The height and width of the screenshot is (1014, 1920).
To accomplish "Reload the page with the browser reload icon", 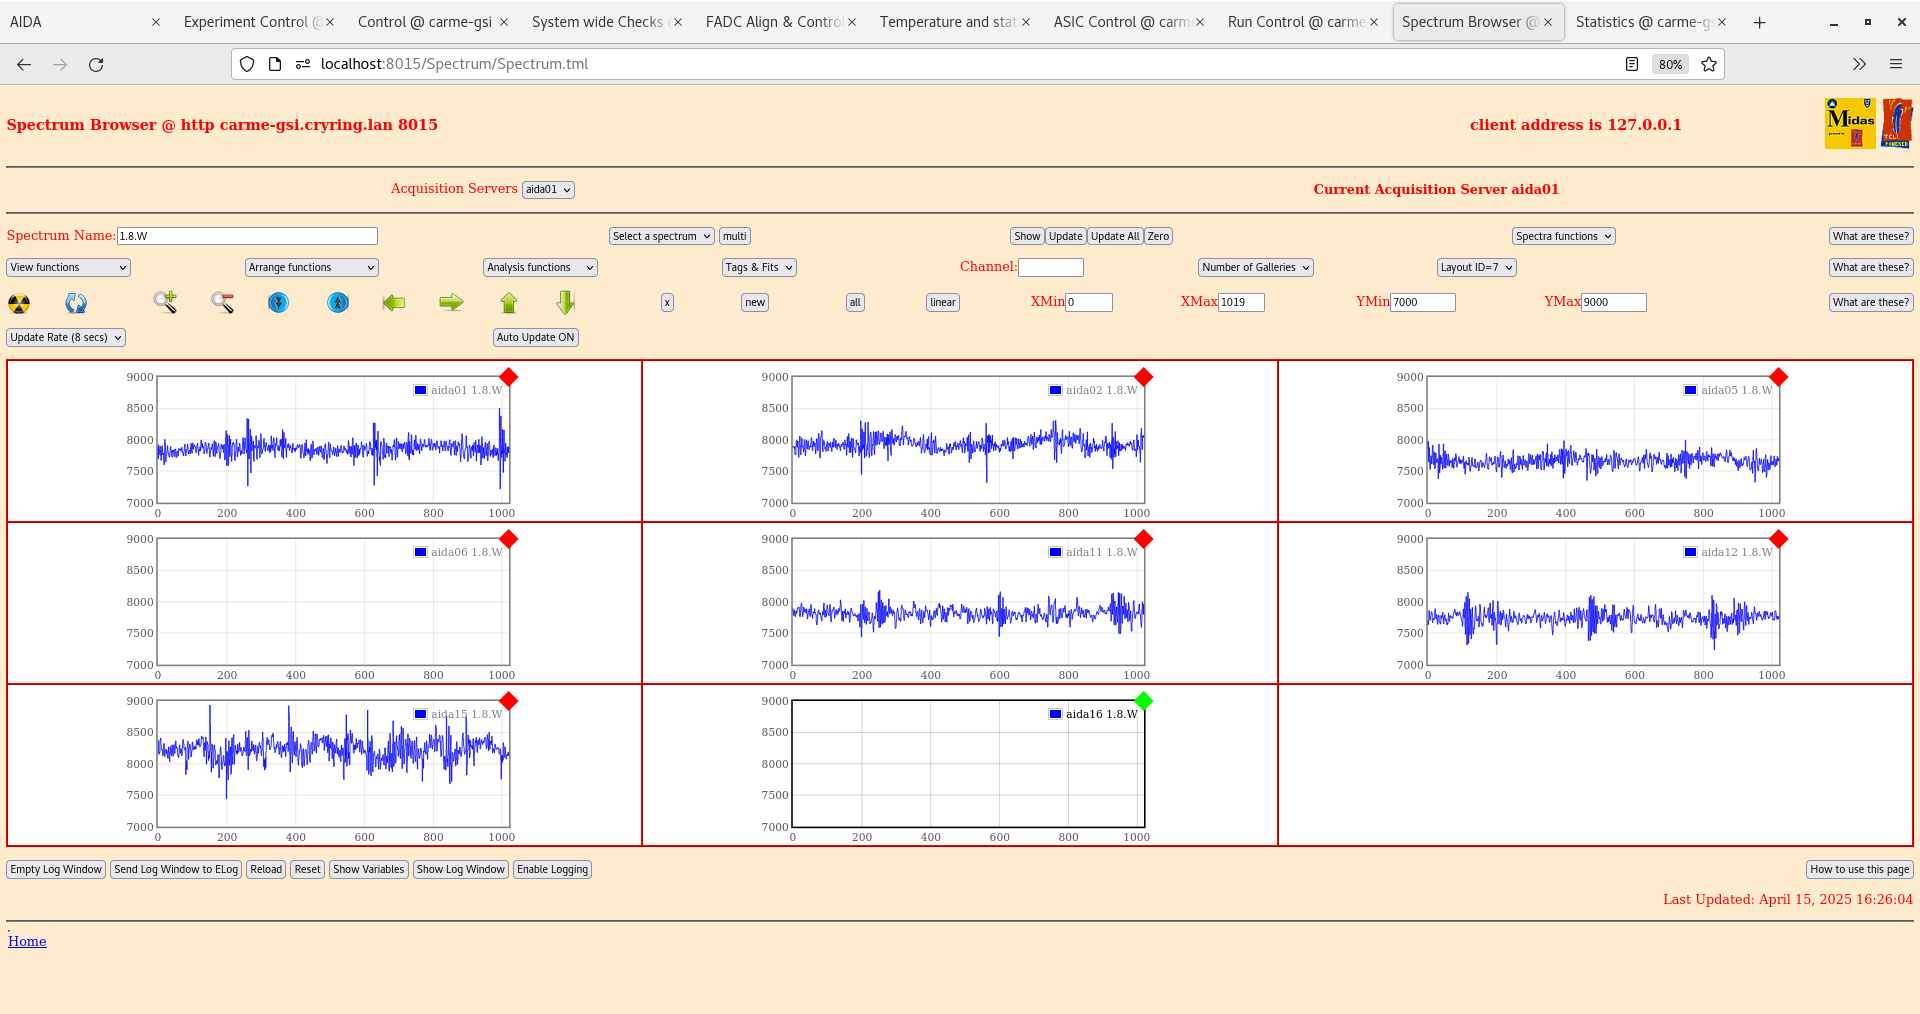I will click(96, 64).
